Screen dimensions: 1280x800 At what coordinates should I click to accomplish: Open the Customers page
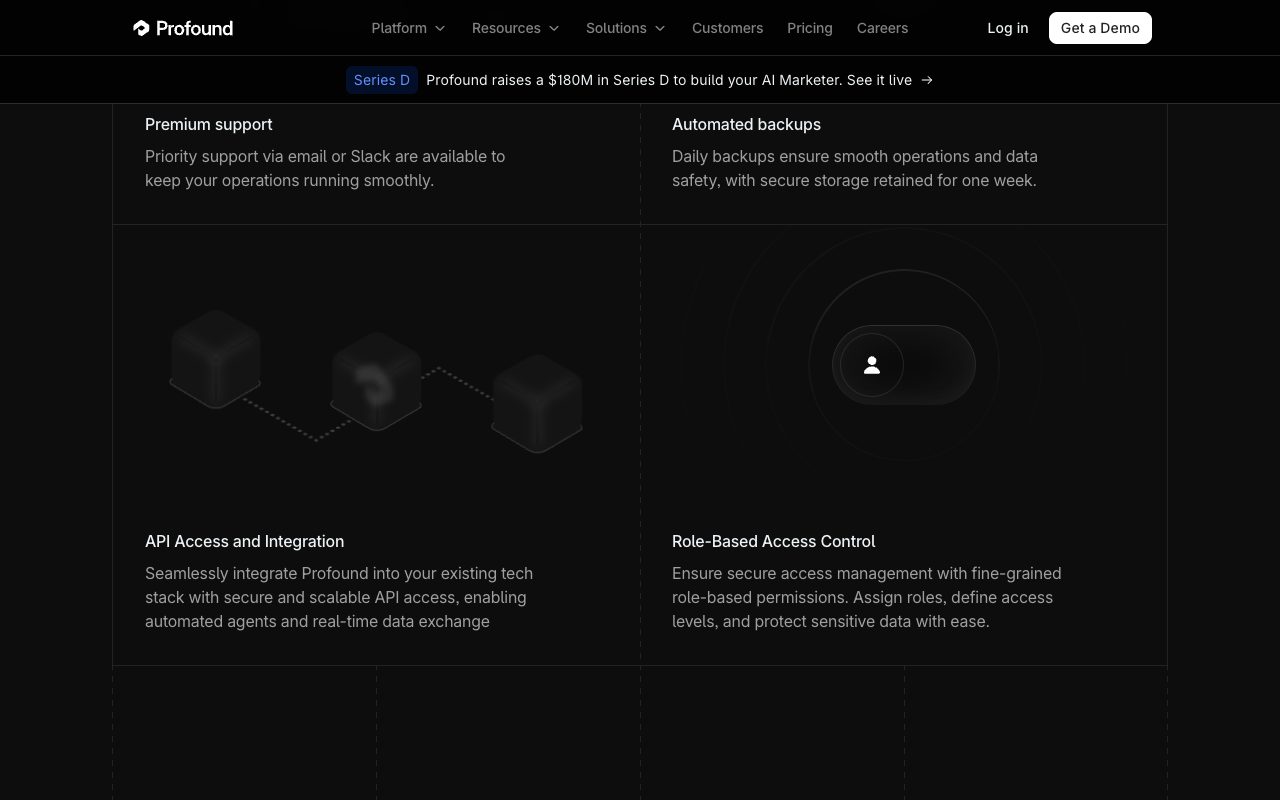pos(727,28)
